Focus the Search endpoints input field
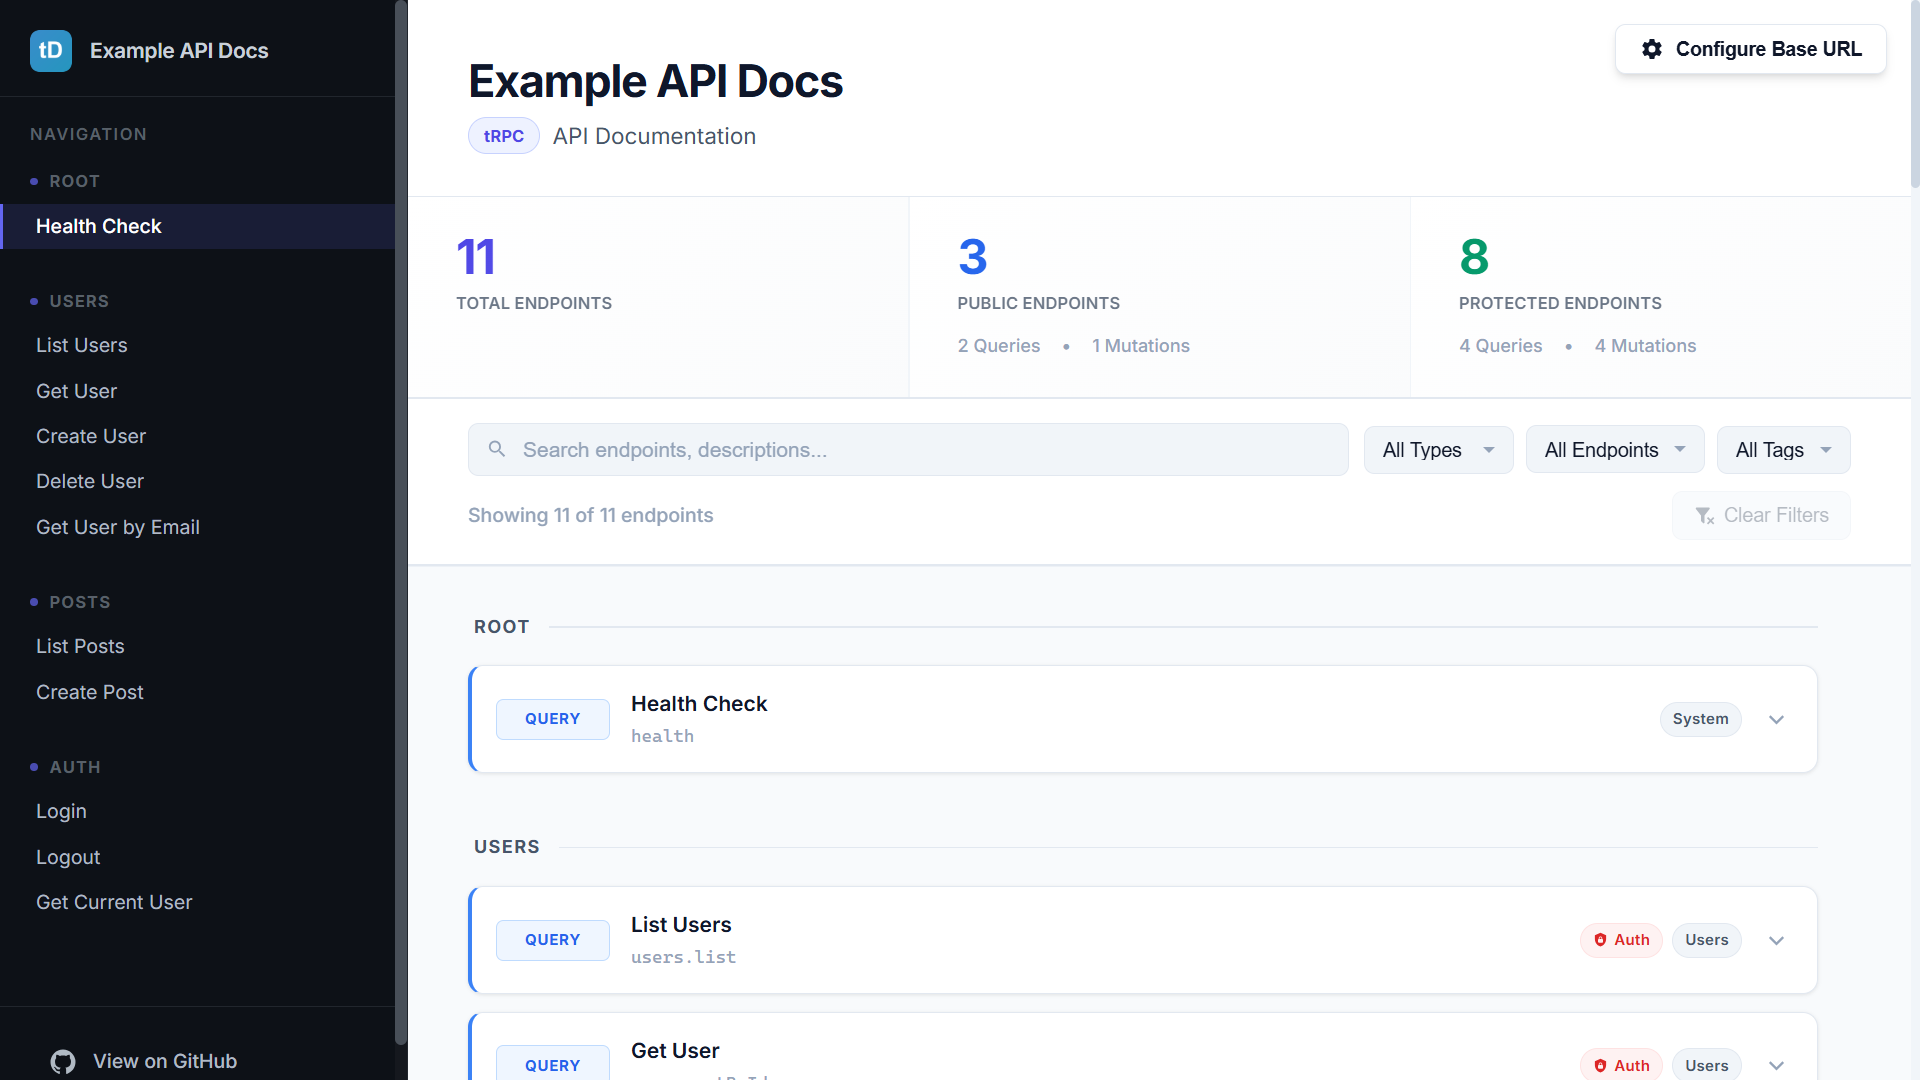 [908, 450]
